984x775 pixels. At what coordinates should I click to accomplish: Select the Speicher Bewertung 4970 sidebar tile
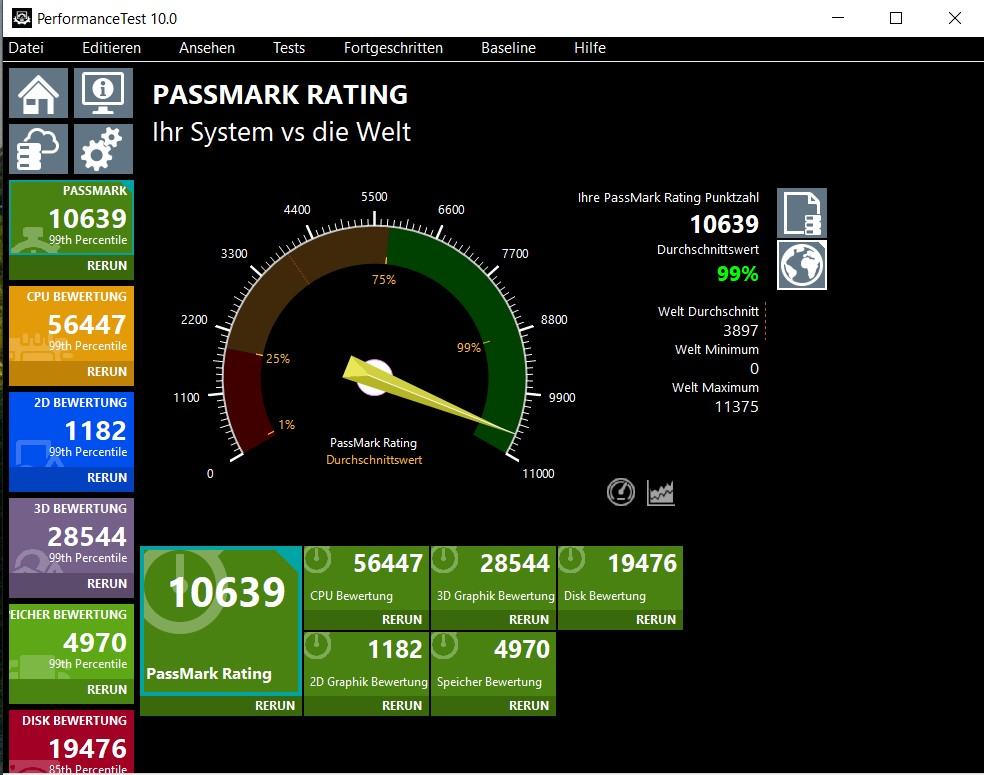pos(72,641)
